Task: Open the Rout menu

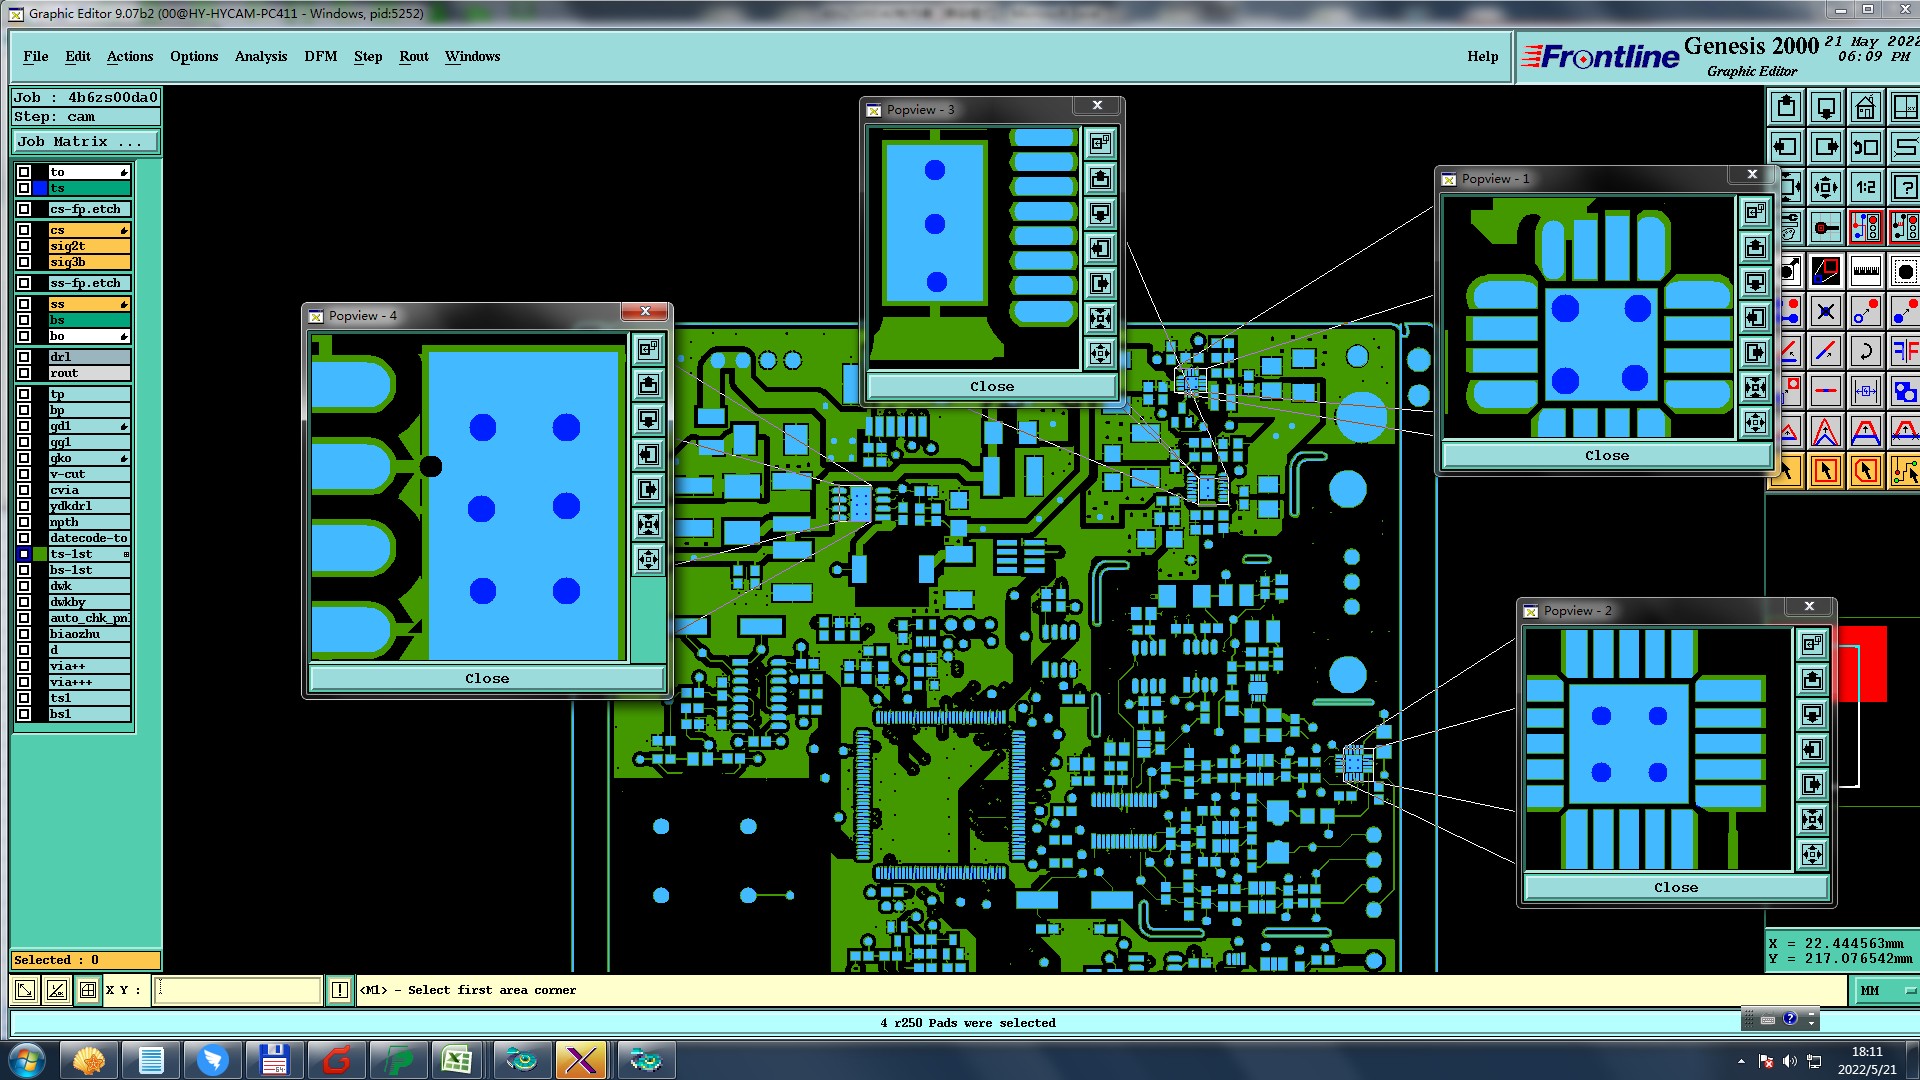Action: (x=413, y=57)
